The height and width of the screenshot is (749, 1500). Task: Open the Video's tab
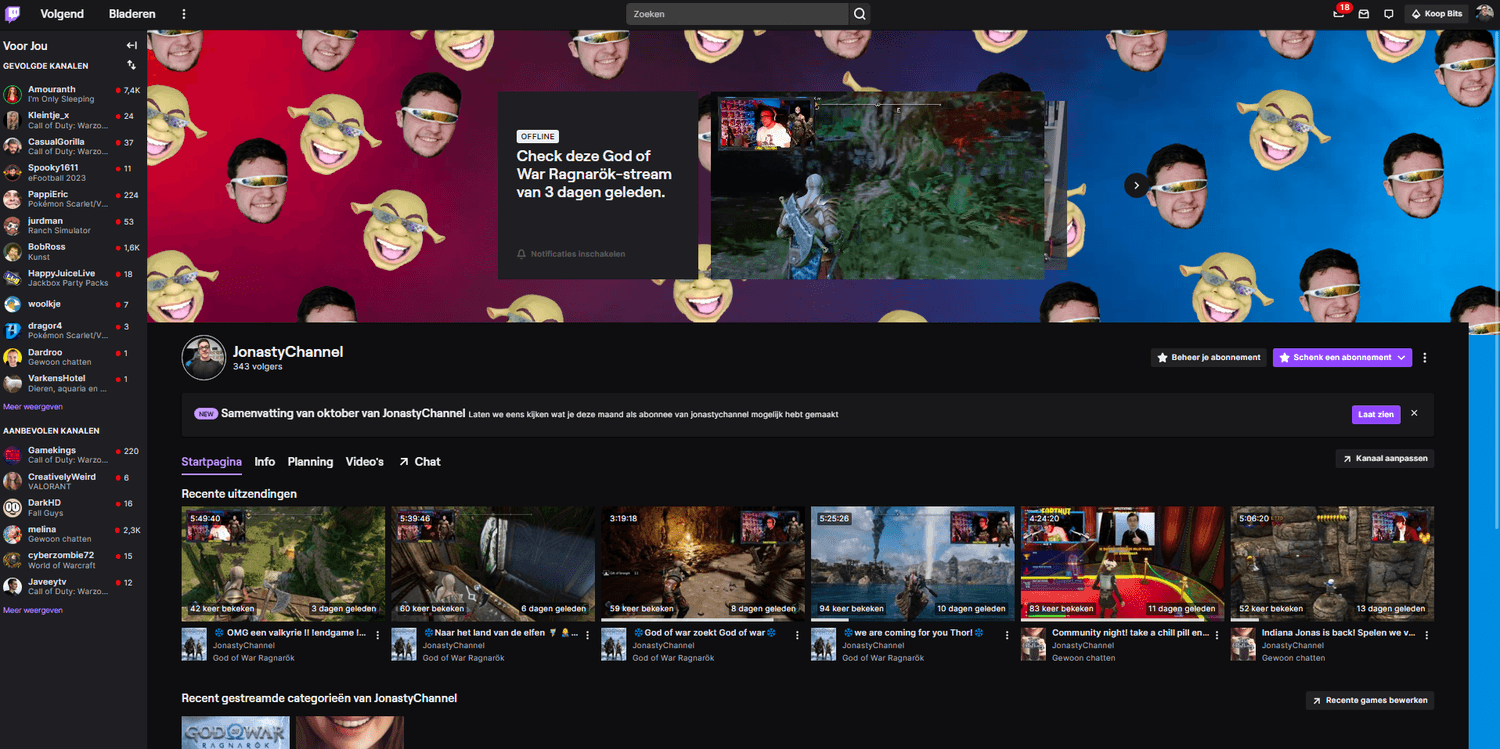click(x=365, y=462)
